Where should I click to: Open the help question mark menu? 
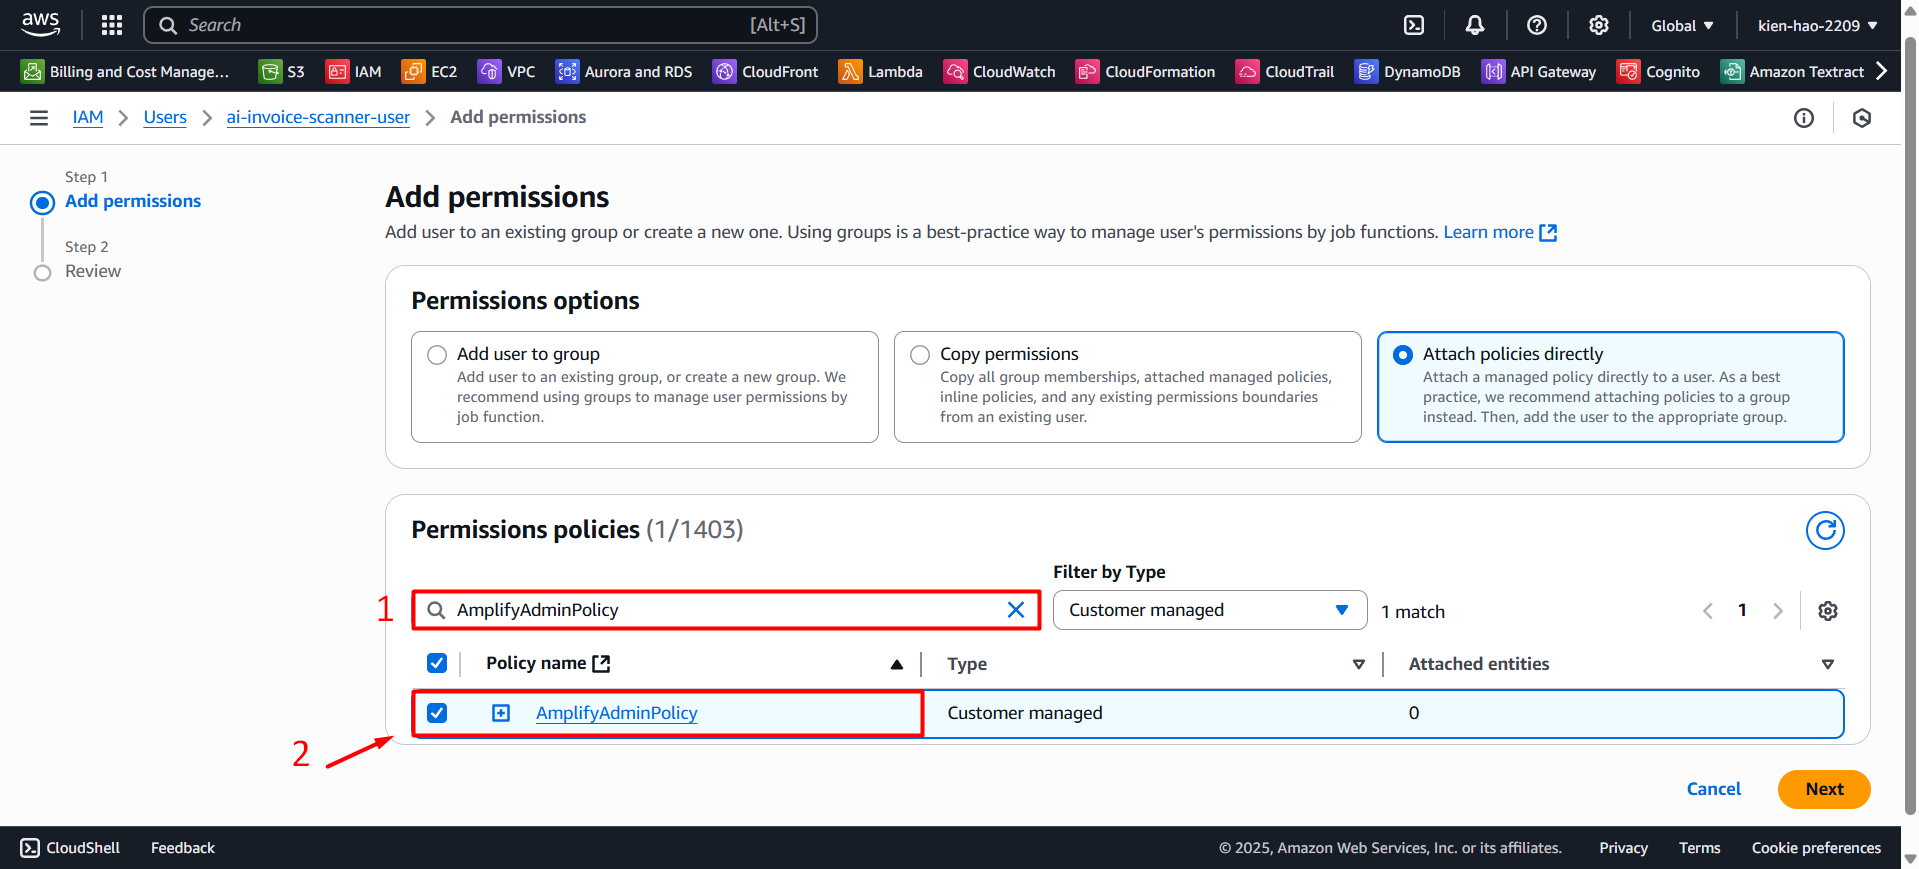(x=1537, y=25)
